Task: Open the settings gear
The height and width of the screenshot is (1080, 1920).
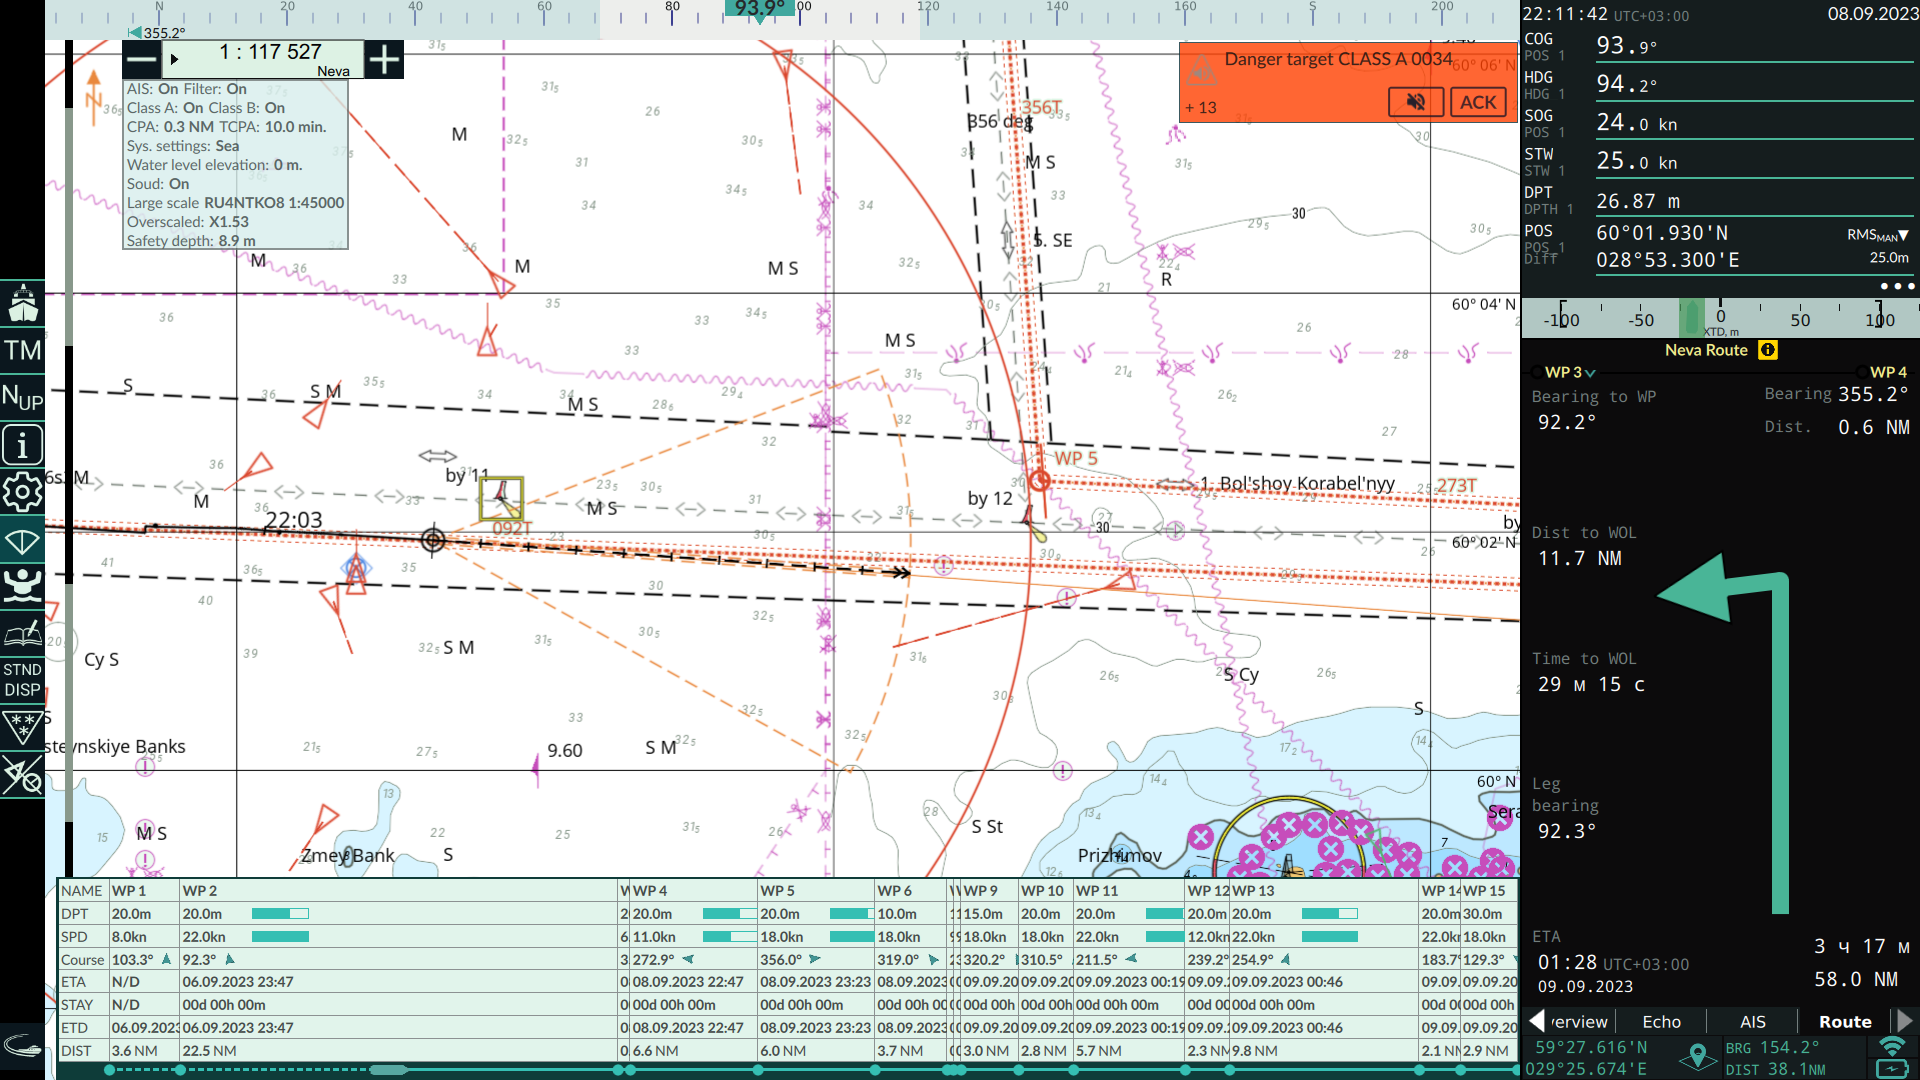Action: 22,491
